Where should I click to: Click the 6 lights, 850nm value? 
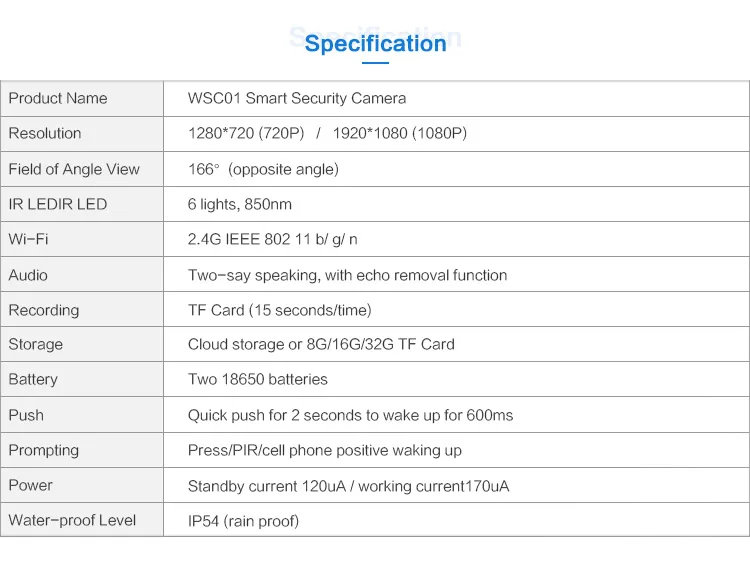click(x=240, y=204)
